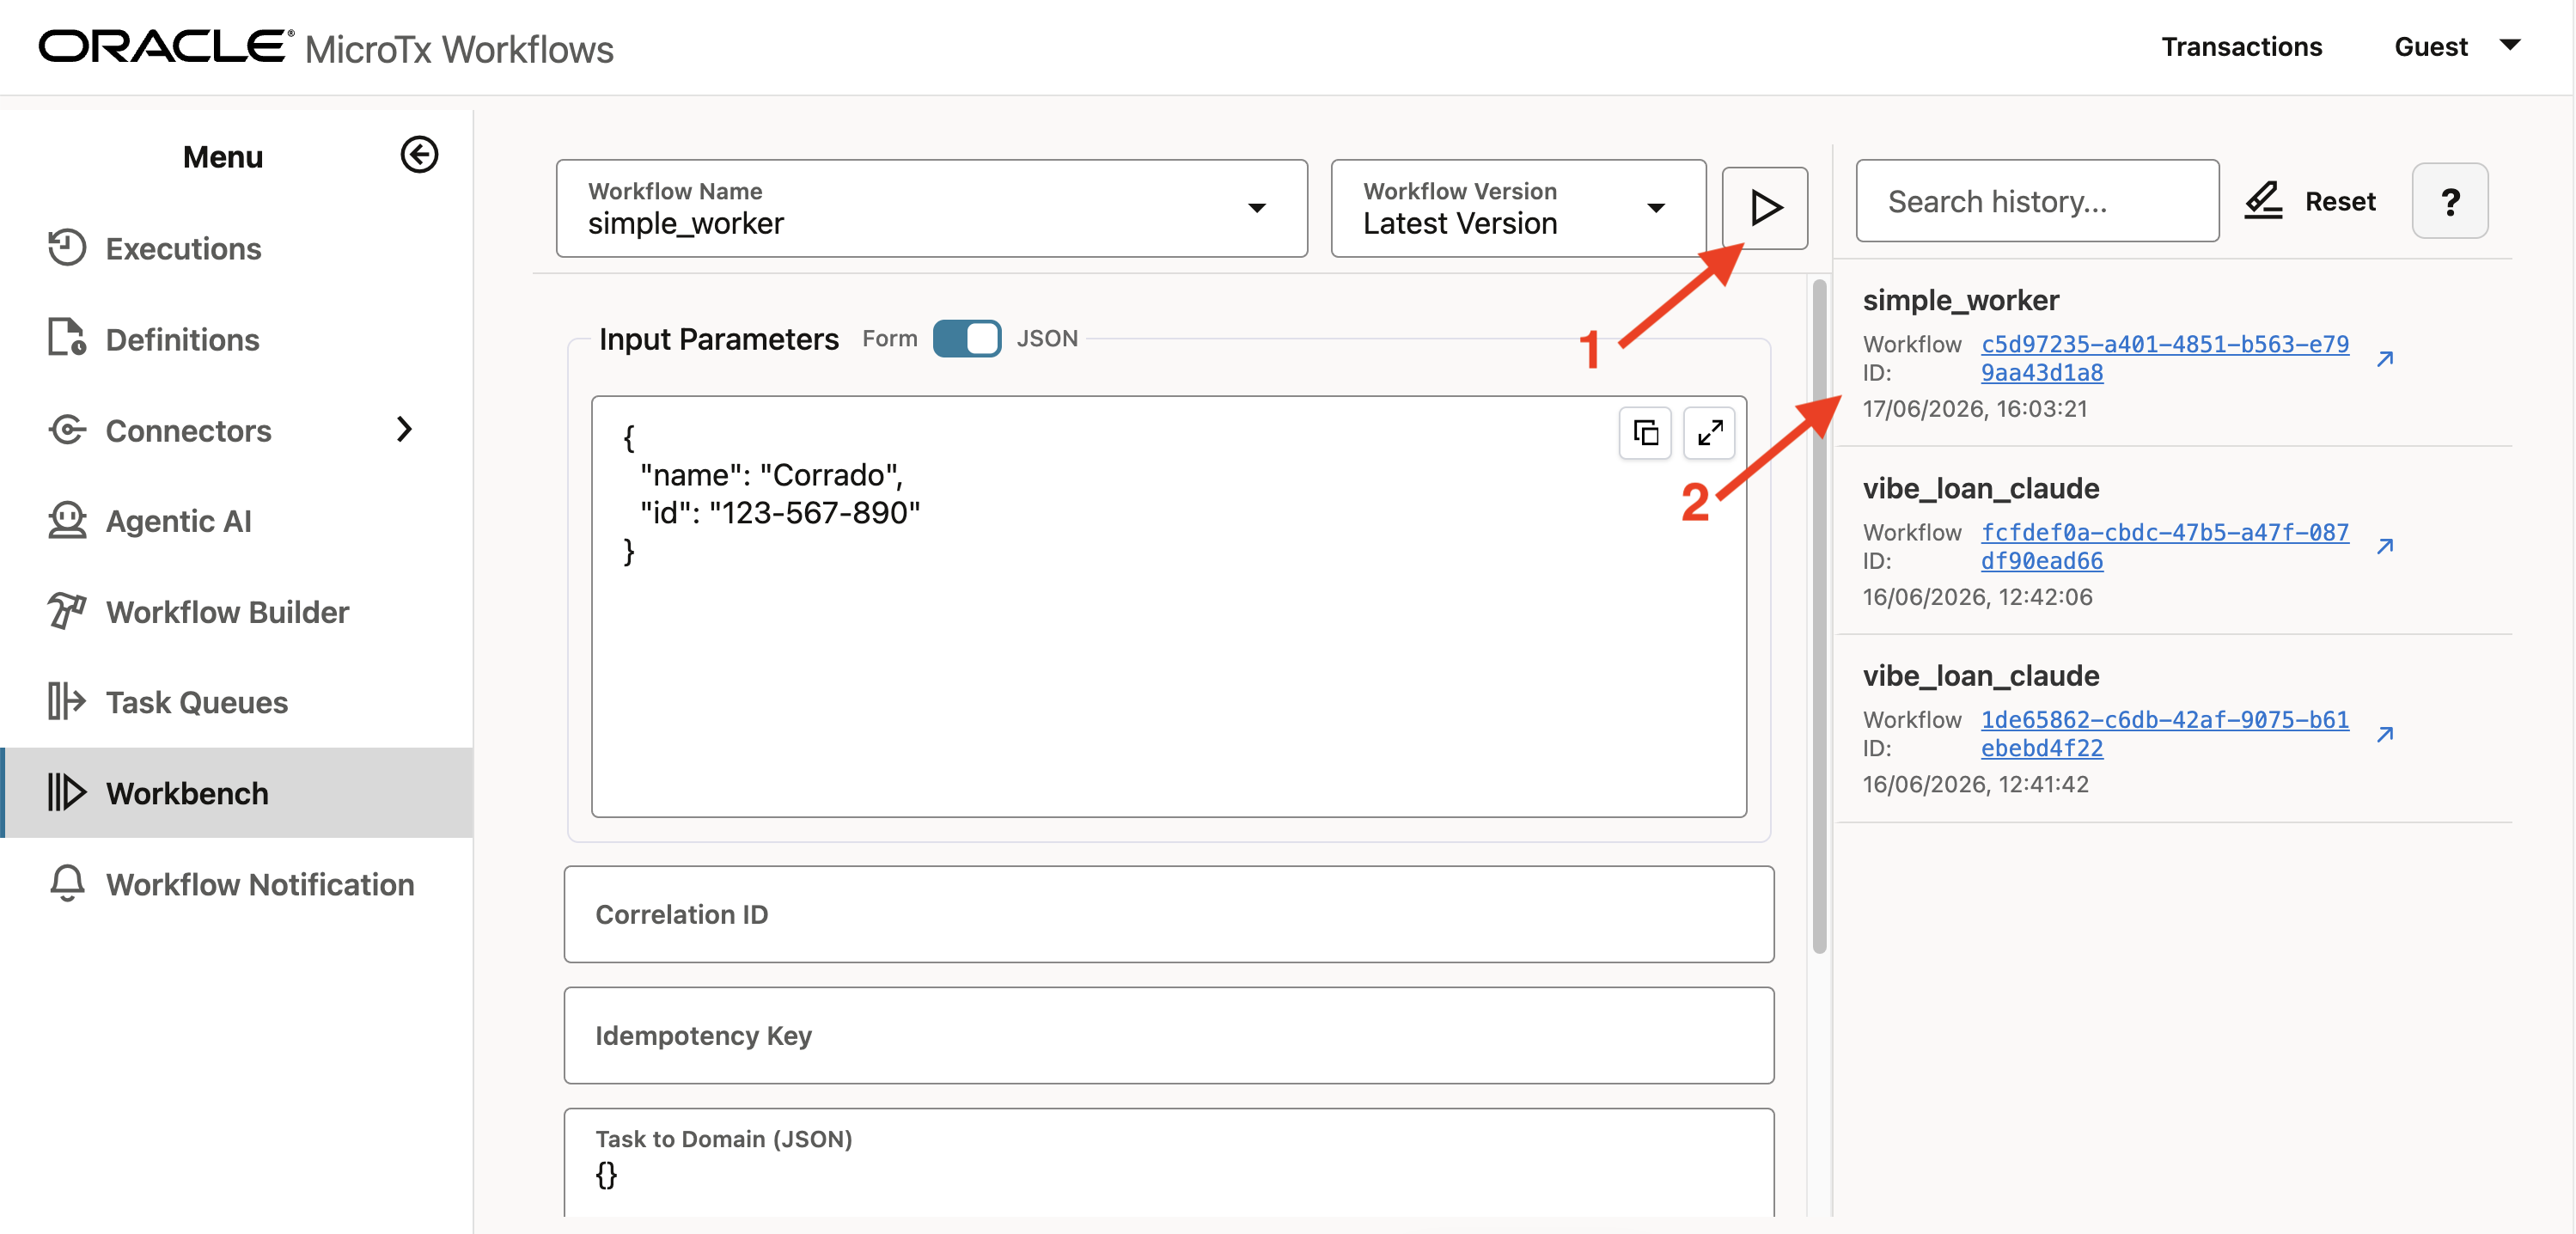Image resolution: width=2576 pixels, height=1234 pixels.
Task: Open Executions icon in sidebar
Action: pos(67,248)
